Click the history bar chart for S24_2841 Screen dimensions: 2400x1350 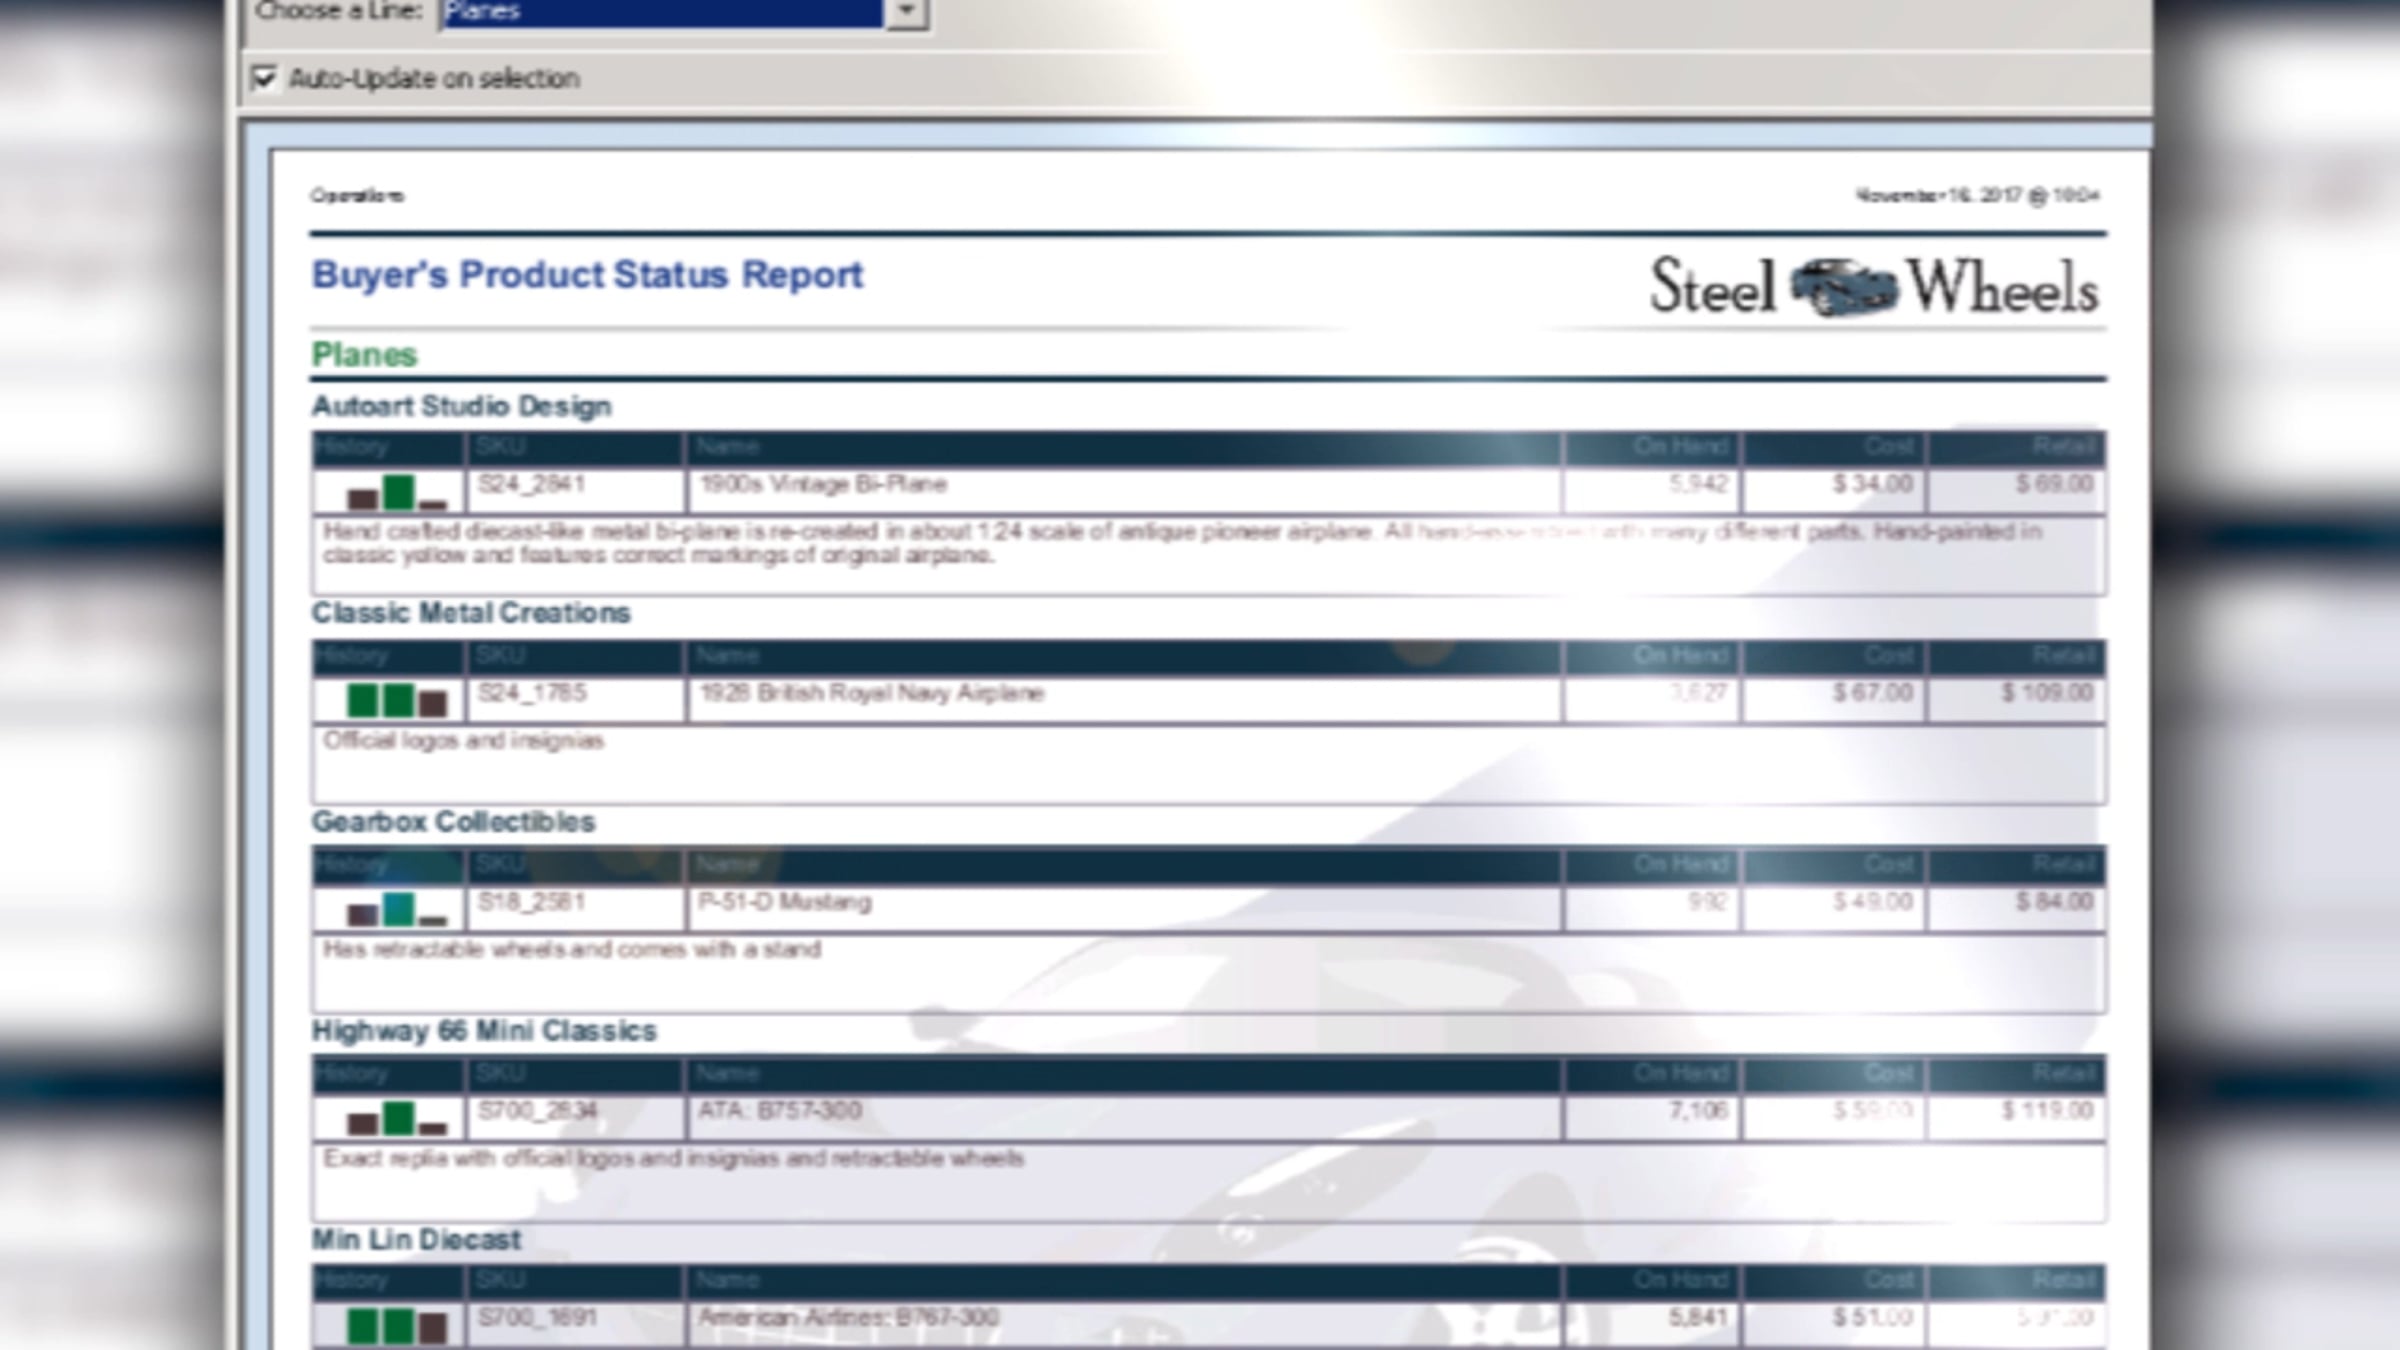[x=397, y=492]
